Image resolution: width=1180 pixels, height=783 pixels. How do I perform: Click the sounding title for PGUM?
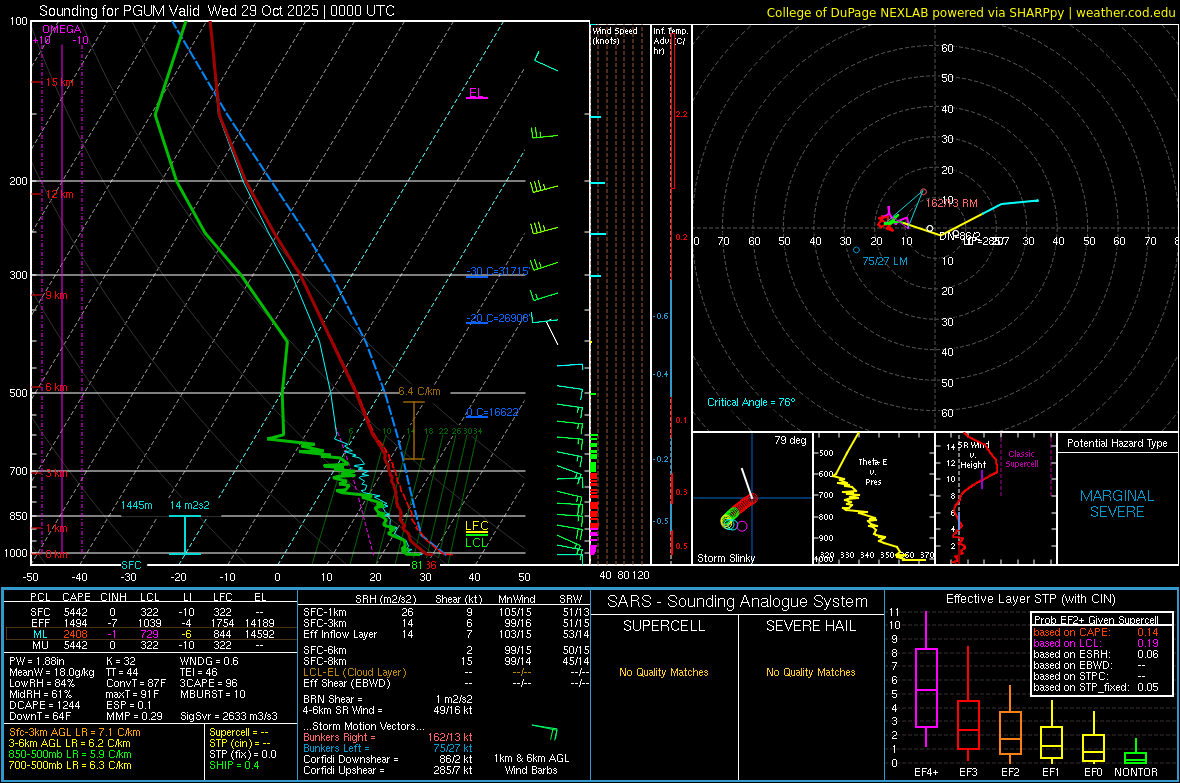coord(217,11)
